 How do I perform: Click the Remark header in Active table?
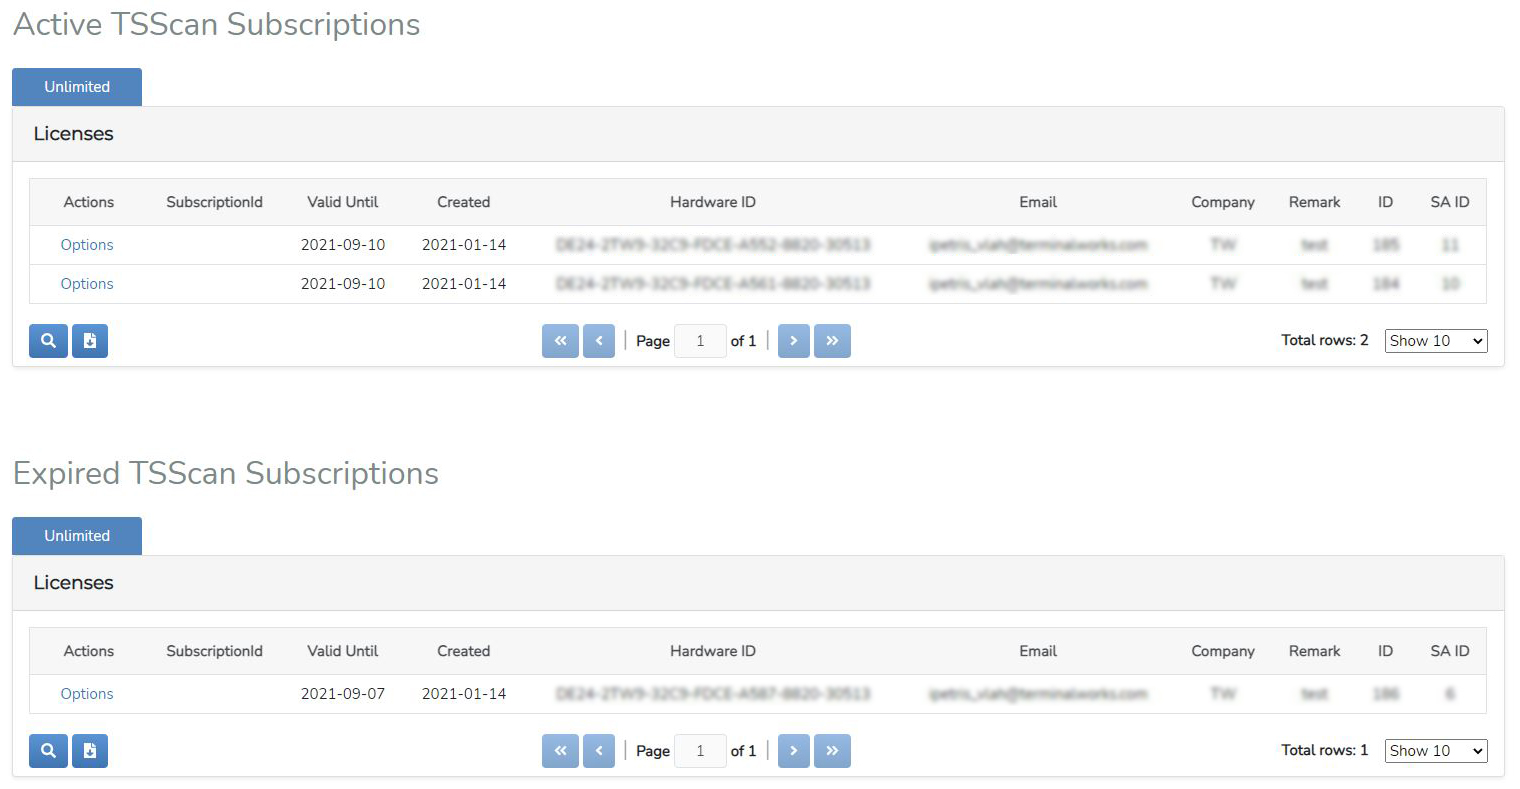point(1314,202)
